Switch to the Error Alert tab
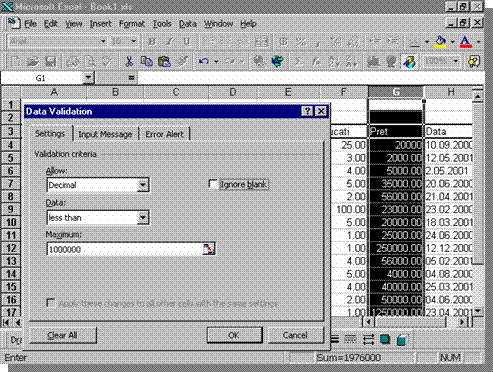Screen dimensions: 493x372 tap(165, 134)
